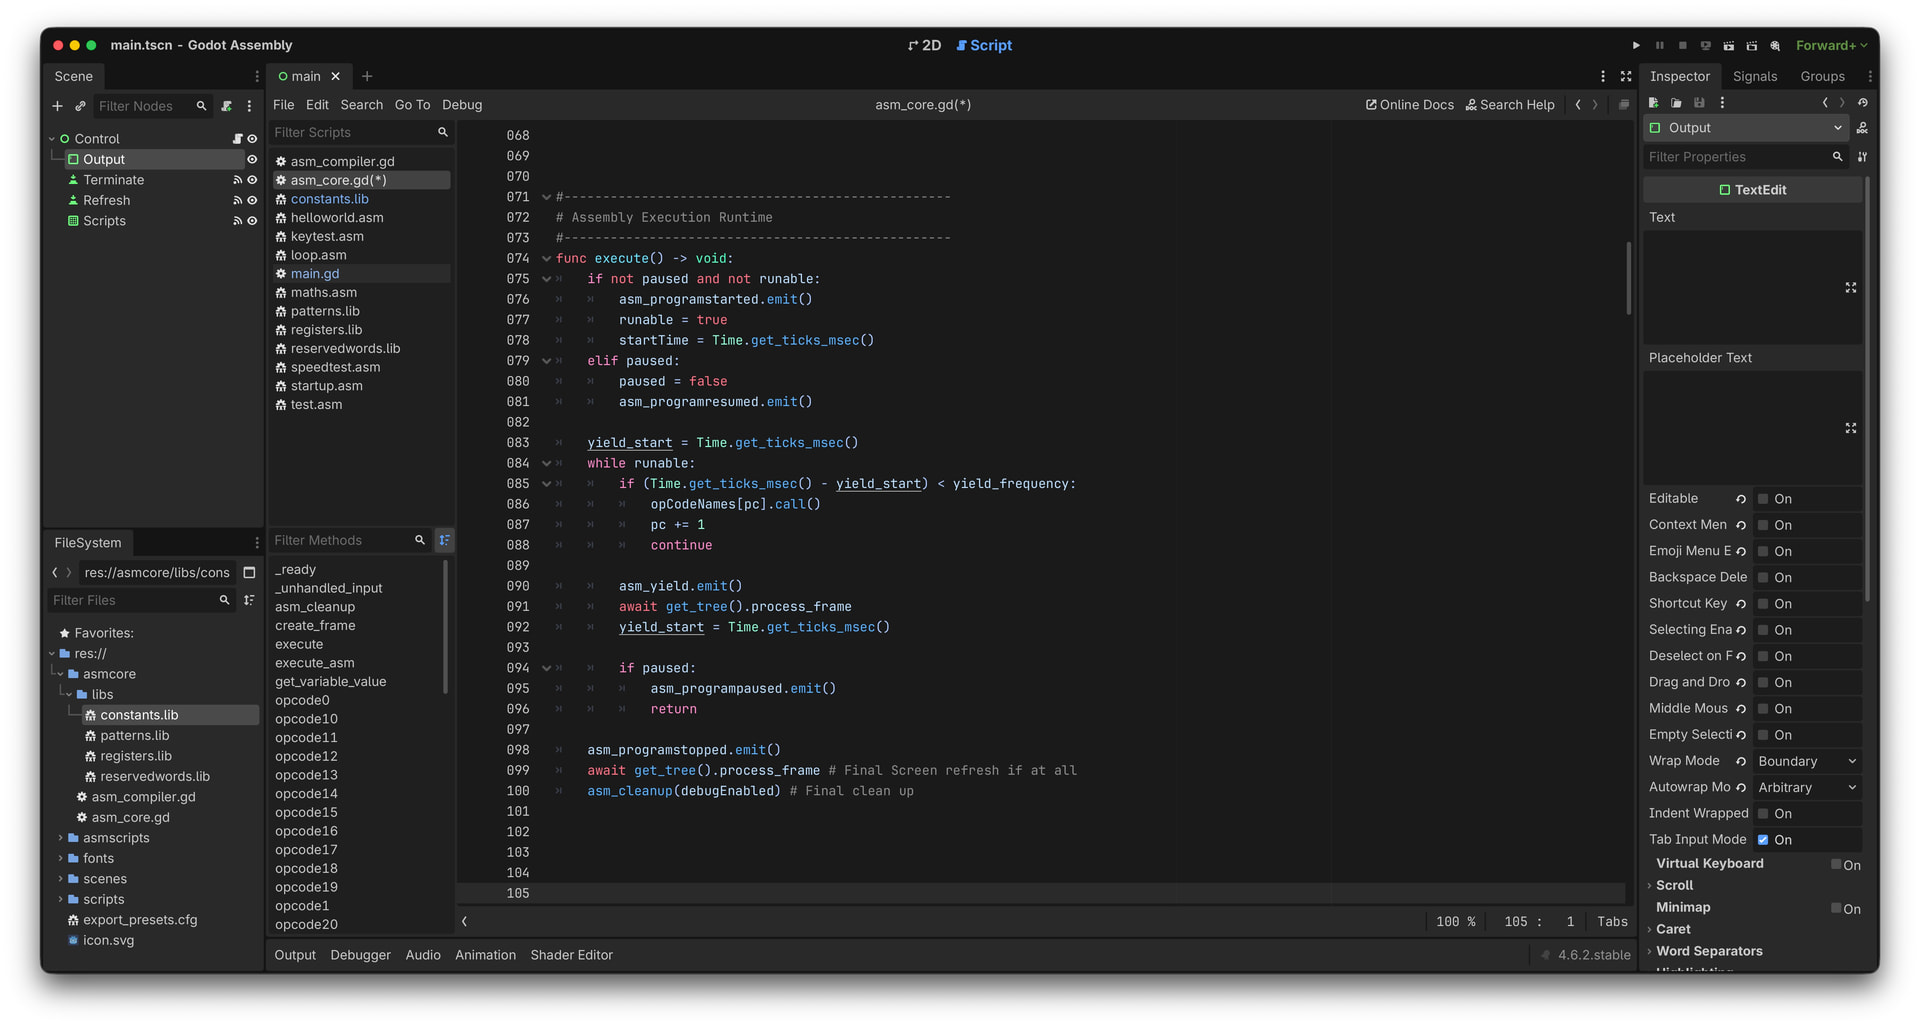
Task: Toggle alphabetical sorting of the methods list
Action: click(x=444, y=540)
